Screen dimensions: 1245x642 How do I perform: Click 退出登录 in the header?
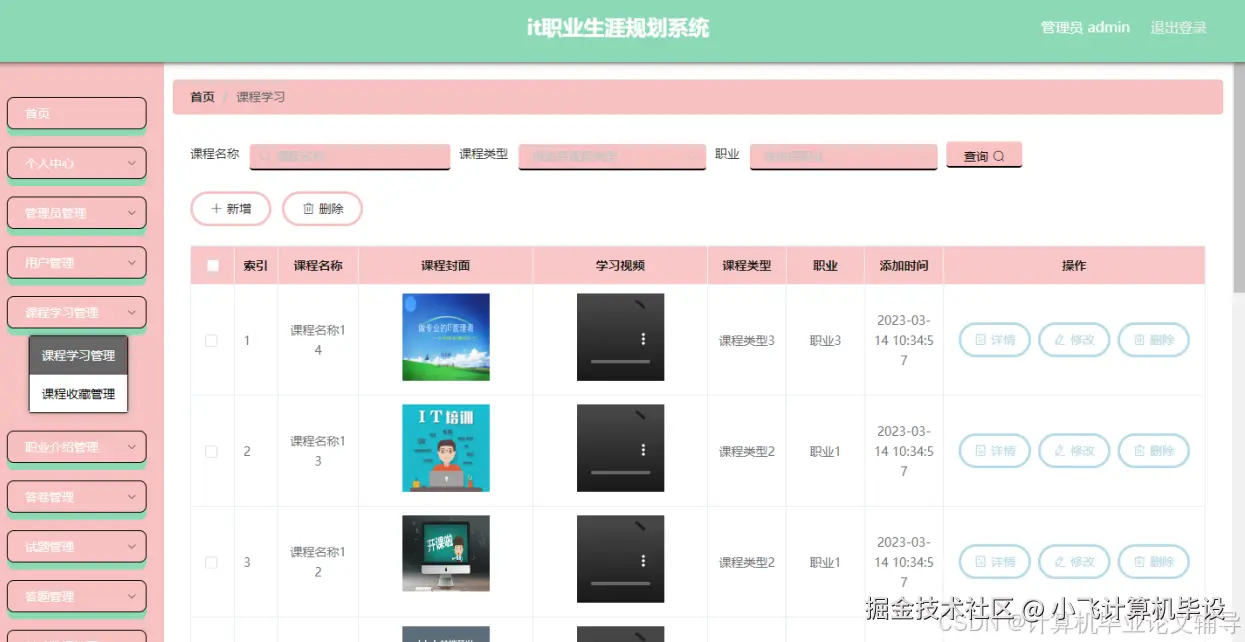[x=1178, y=28]
